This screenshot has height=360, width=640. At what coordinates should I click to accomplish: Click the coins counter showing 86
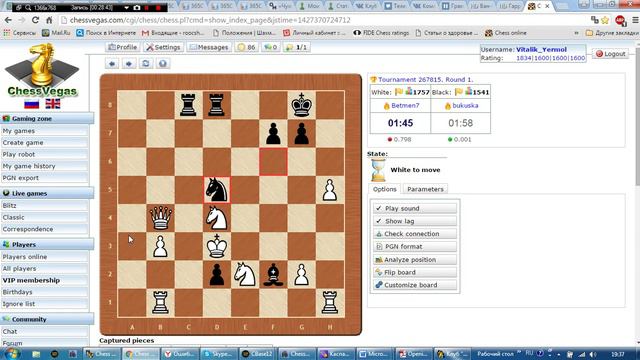pos(247,47)
